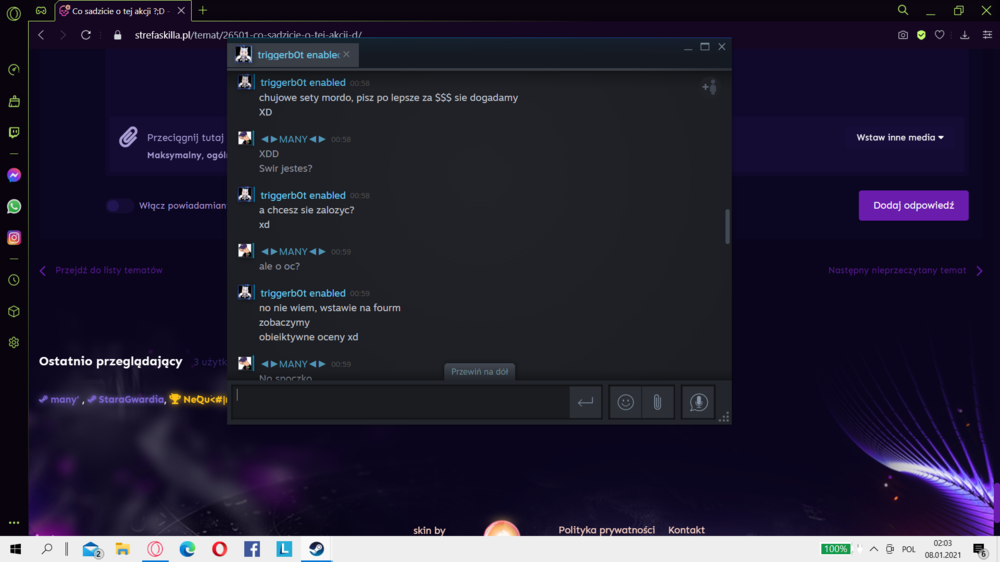The width and height of the screenshot is (1000, 562).
Task: Switch to the Co sadzicie o tej akcji tab
Action: 118,11
